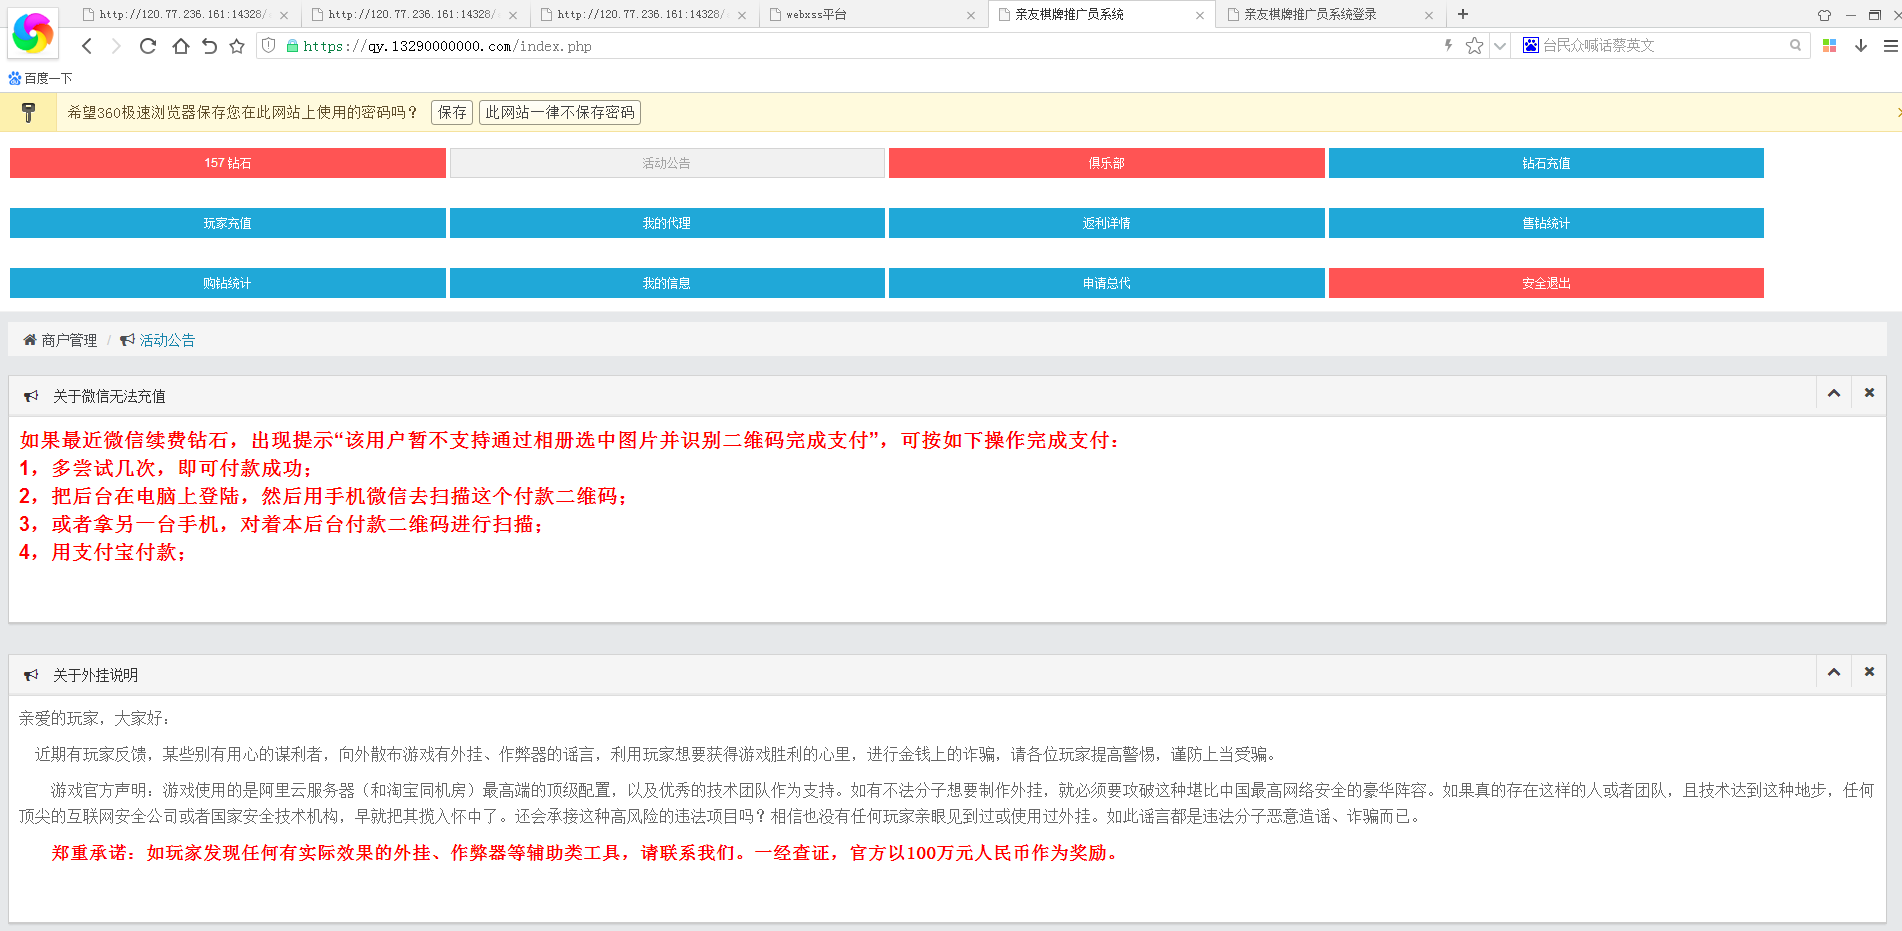The height and width of the screenshot is (931, 1902).
Task: Open the downloads arrow icon
Action: [1861, 46]
